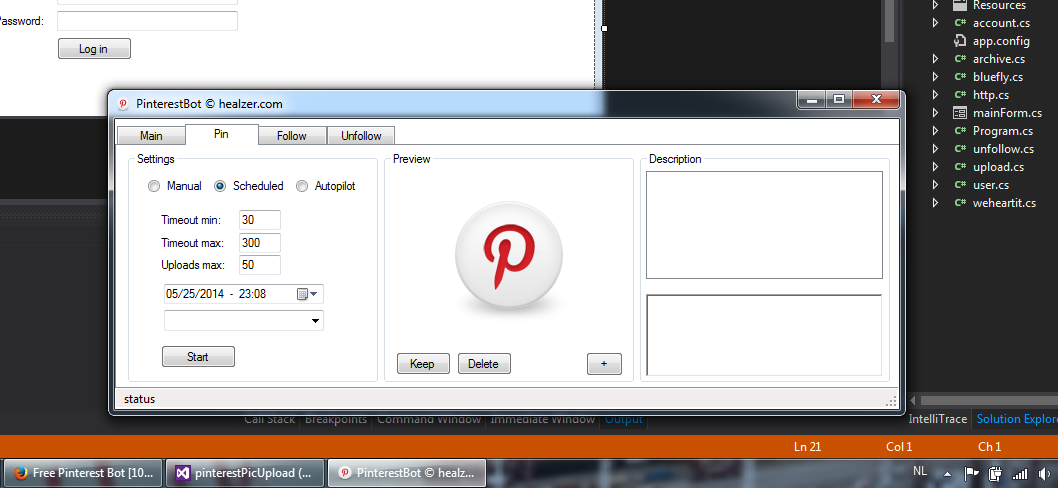Click the Resources folder icon

tap(960, 5)
